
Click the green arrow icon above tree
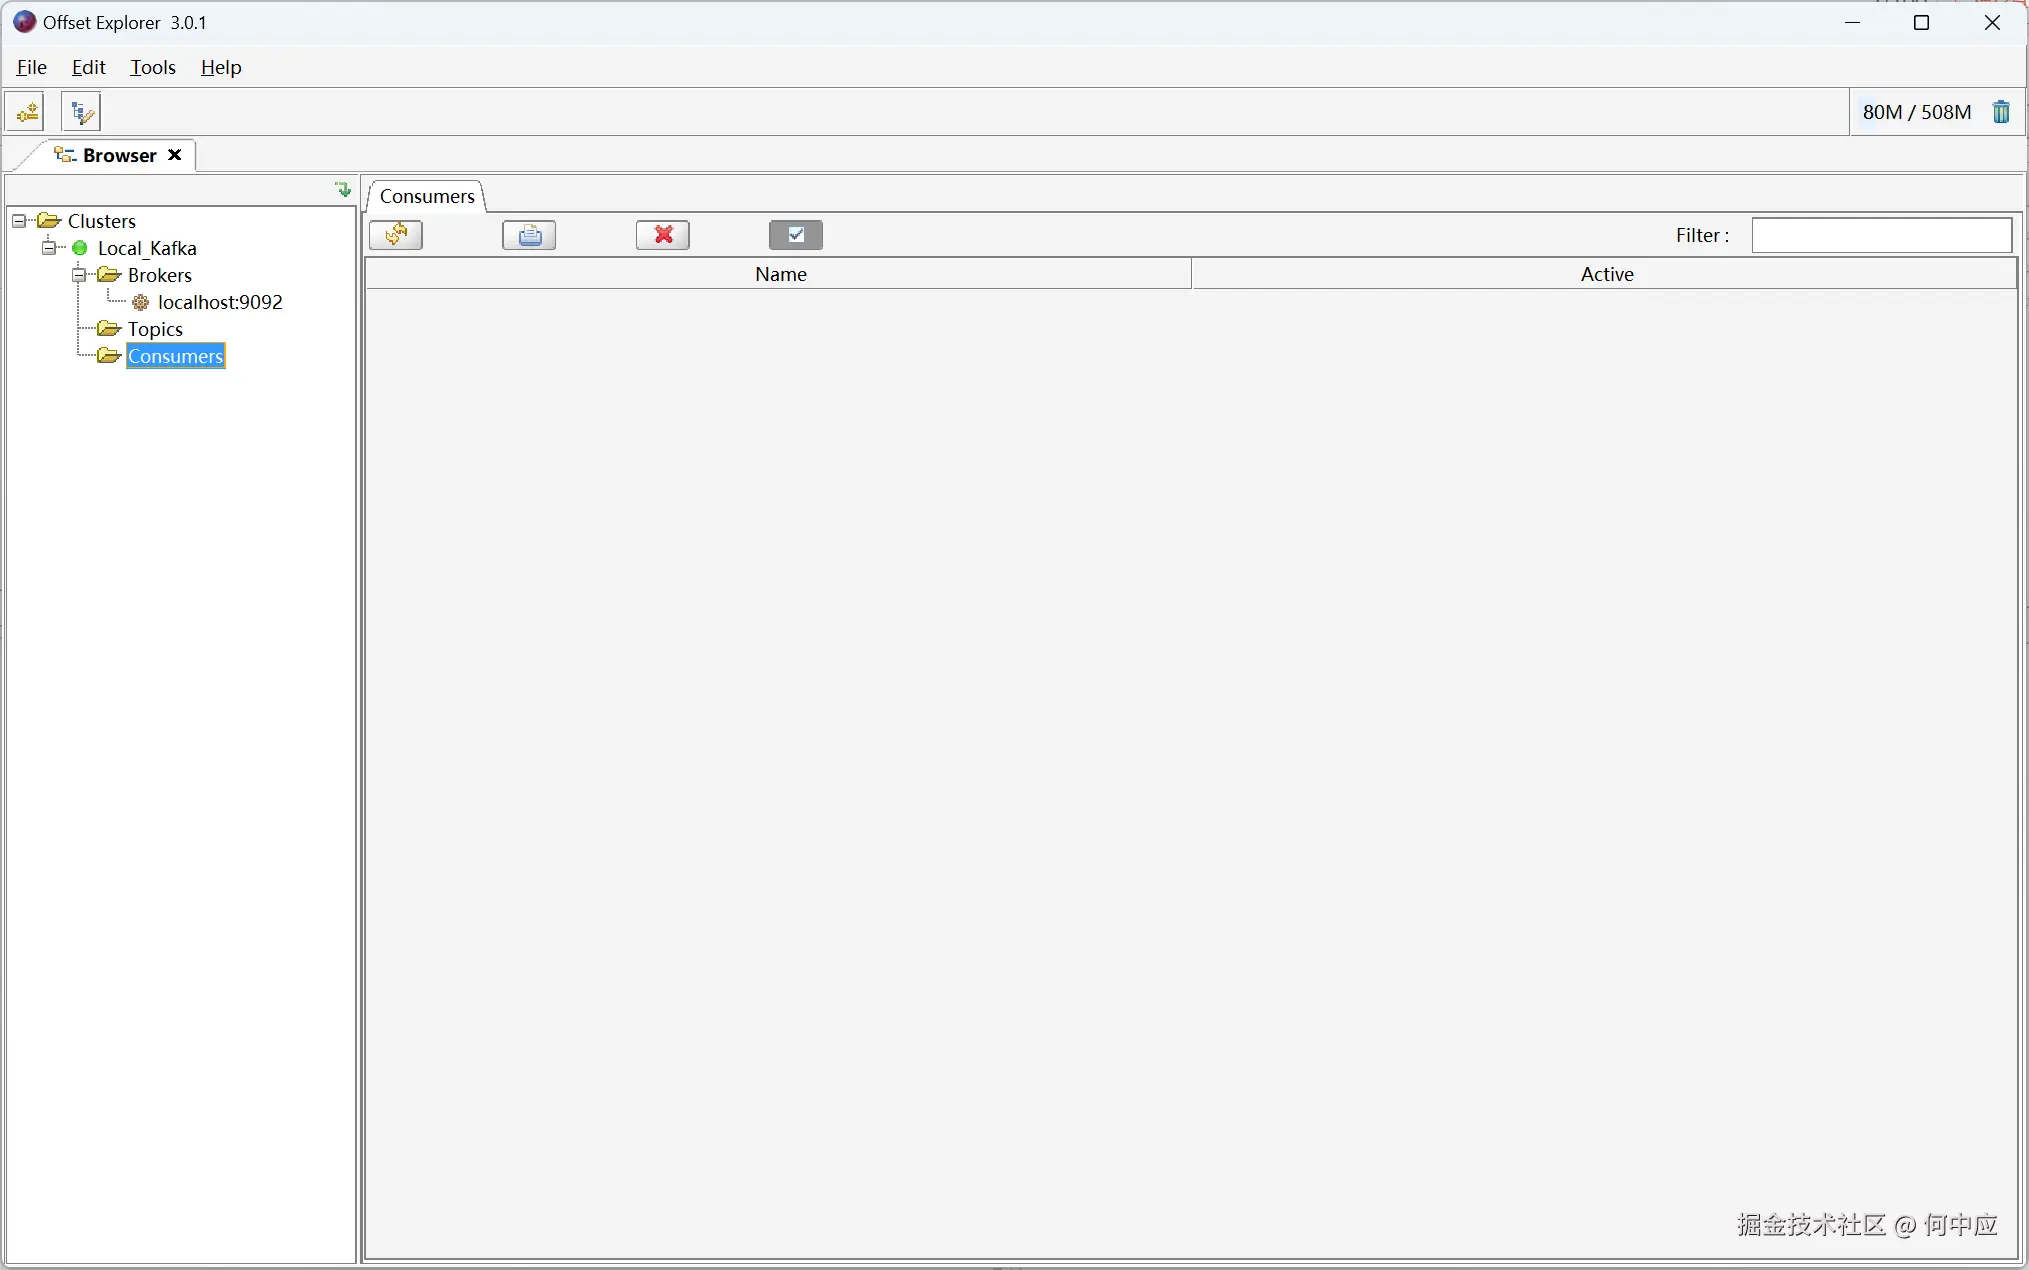pyautogui.click(x=343, y=189)
